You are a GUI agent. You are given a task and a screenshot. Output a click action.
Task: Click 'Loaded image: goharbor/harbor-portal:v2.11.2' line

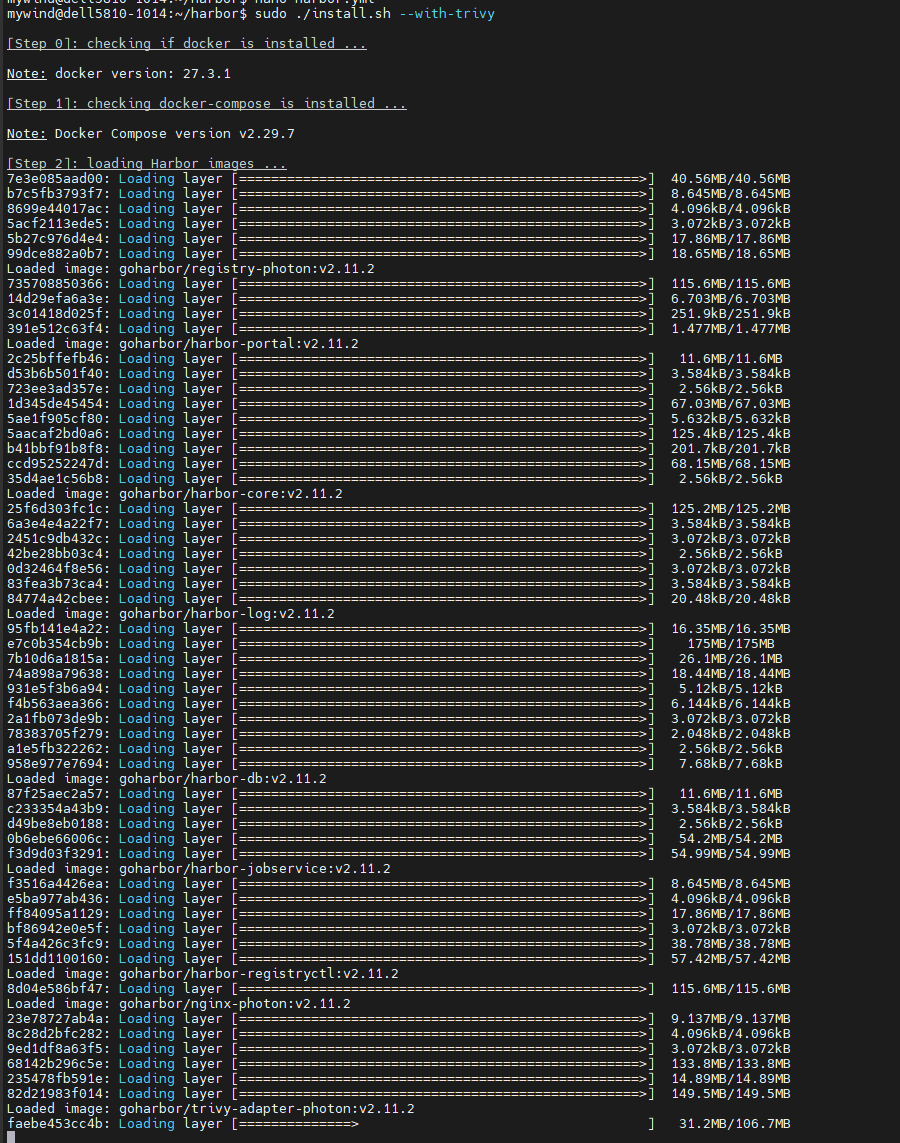pyautogui.click(x=183, y=343)
